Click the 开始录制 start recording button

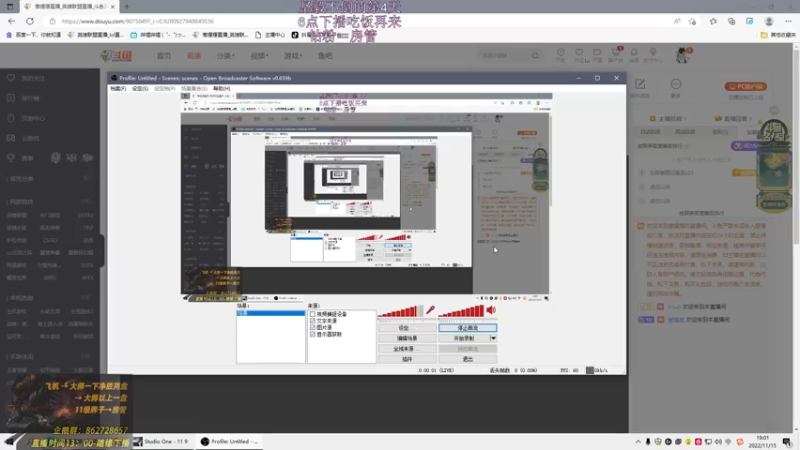(x=464, y=338)
